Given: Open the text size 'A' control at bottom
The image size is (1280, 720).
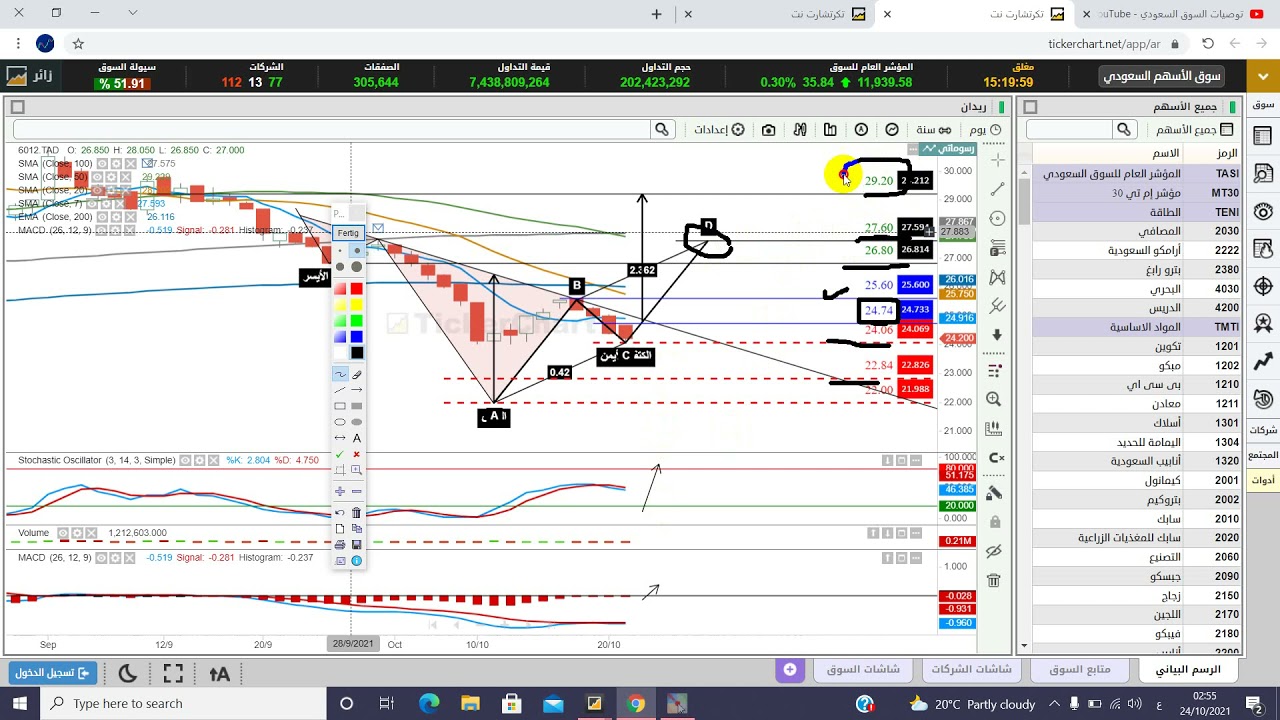Looking at the screenshot, I should pos(219,673).
